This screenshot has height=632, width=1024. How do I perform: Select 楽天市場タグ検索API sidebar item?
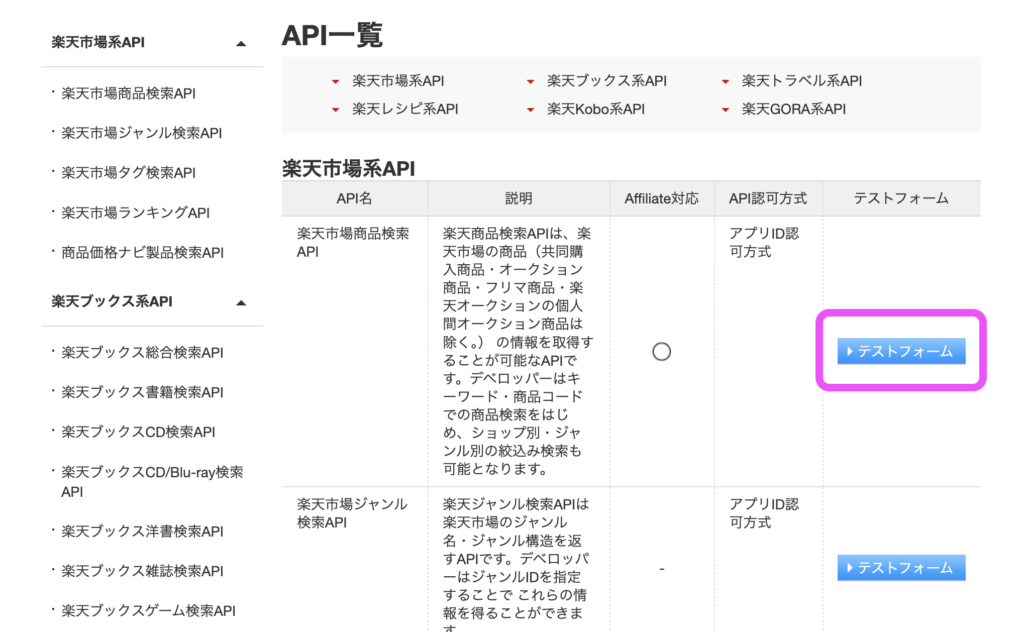tap(128, 173)
